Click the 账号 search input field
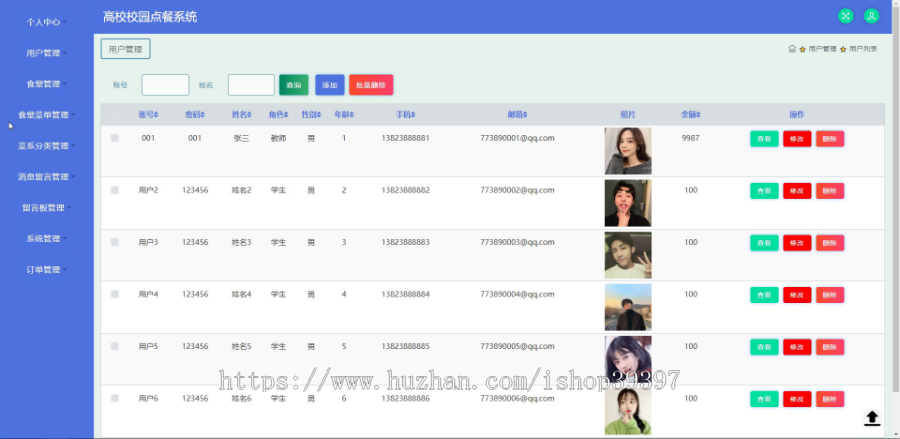The width and height of the screenshot is (900, 439). pyautogui.click(x=165, y=85)
